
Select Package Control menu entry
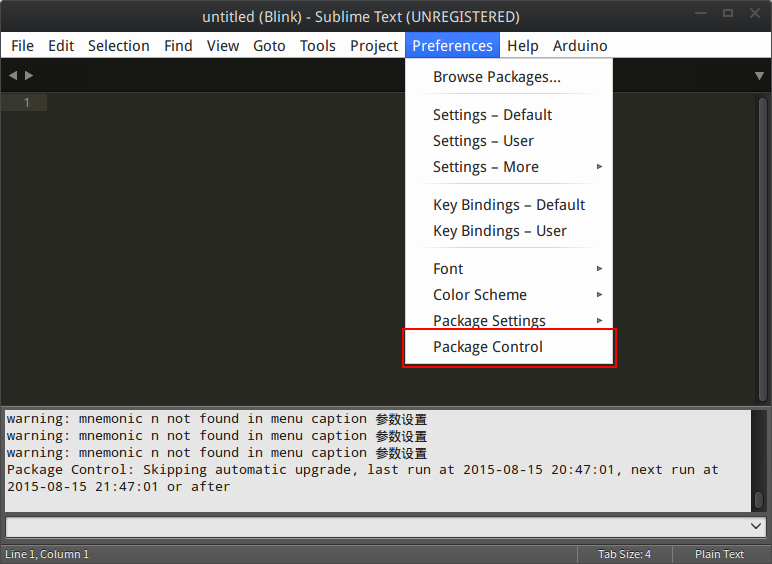point(509,347)
